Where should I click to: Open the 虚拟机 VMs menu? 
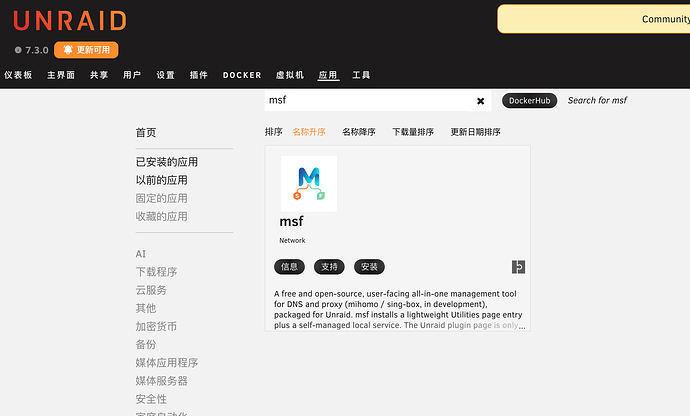coord(290,75)
